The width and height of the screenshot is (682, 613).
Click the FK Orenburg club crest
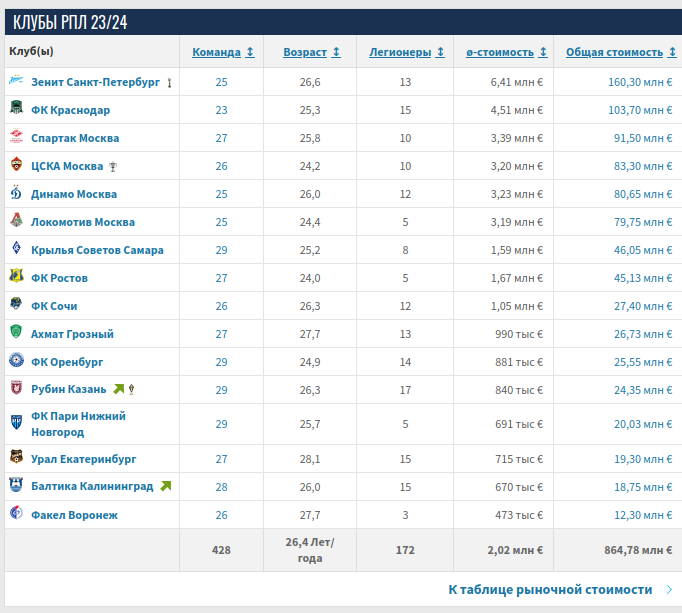[x=16, y=360]
